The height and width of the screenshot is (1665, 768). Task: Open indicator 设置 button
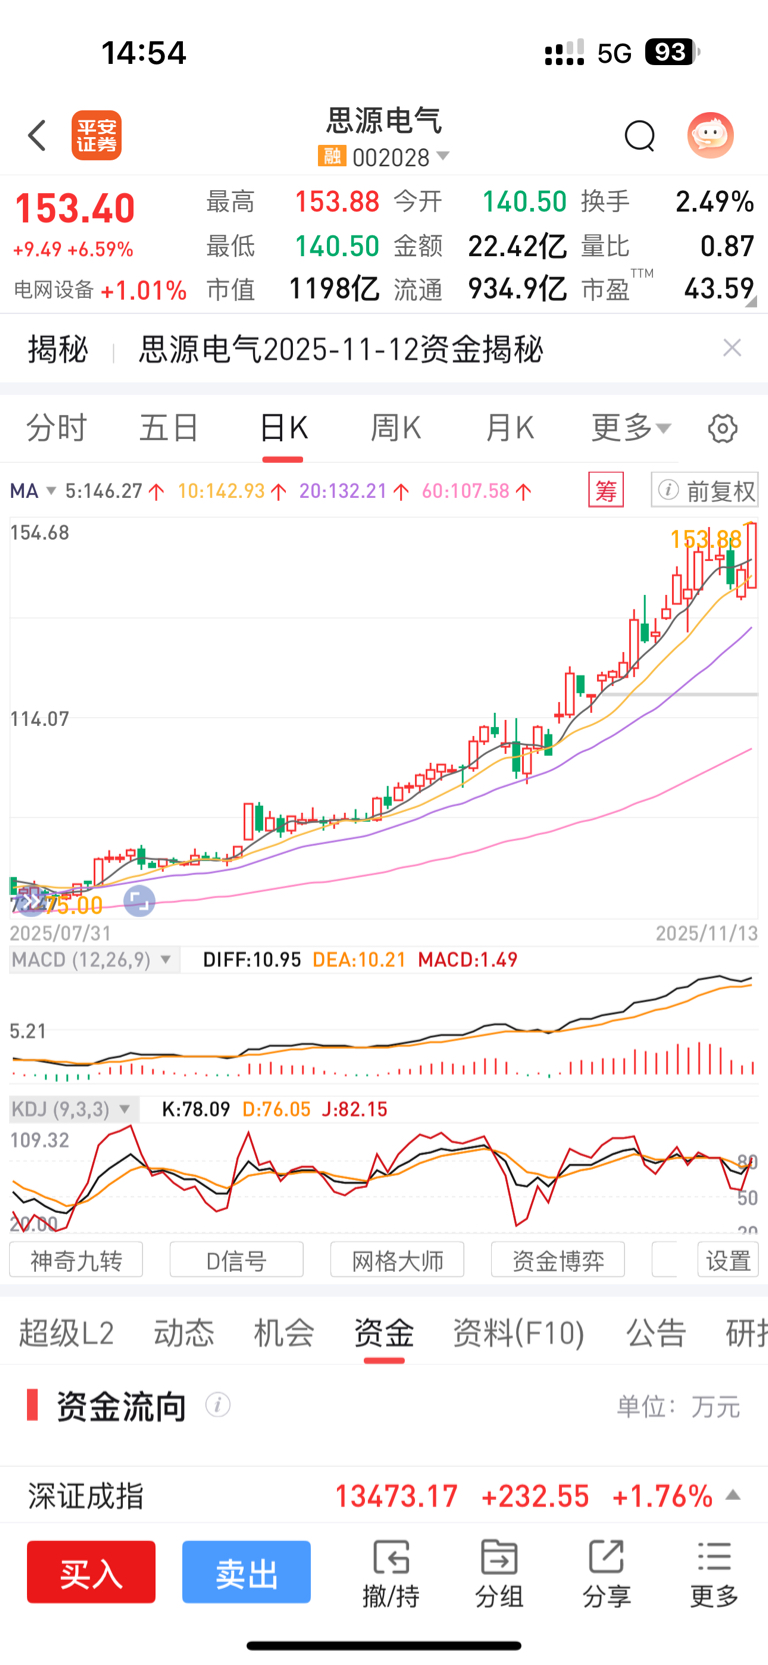point(728,1260)
